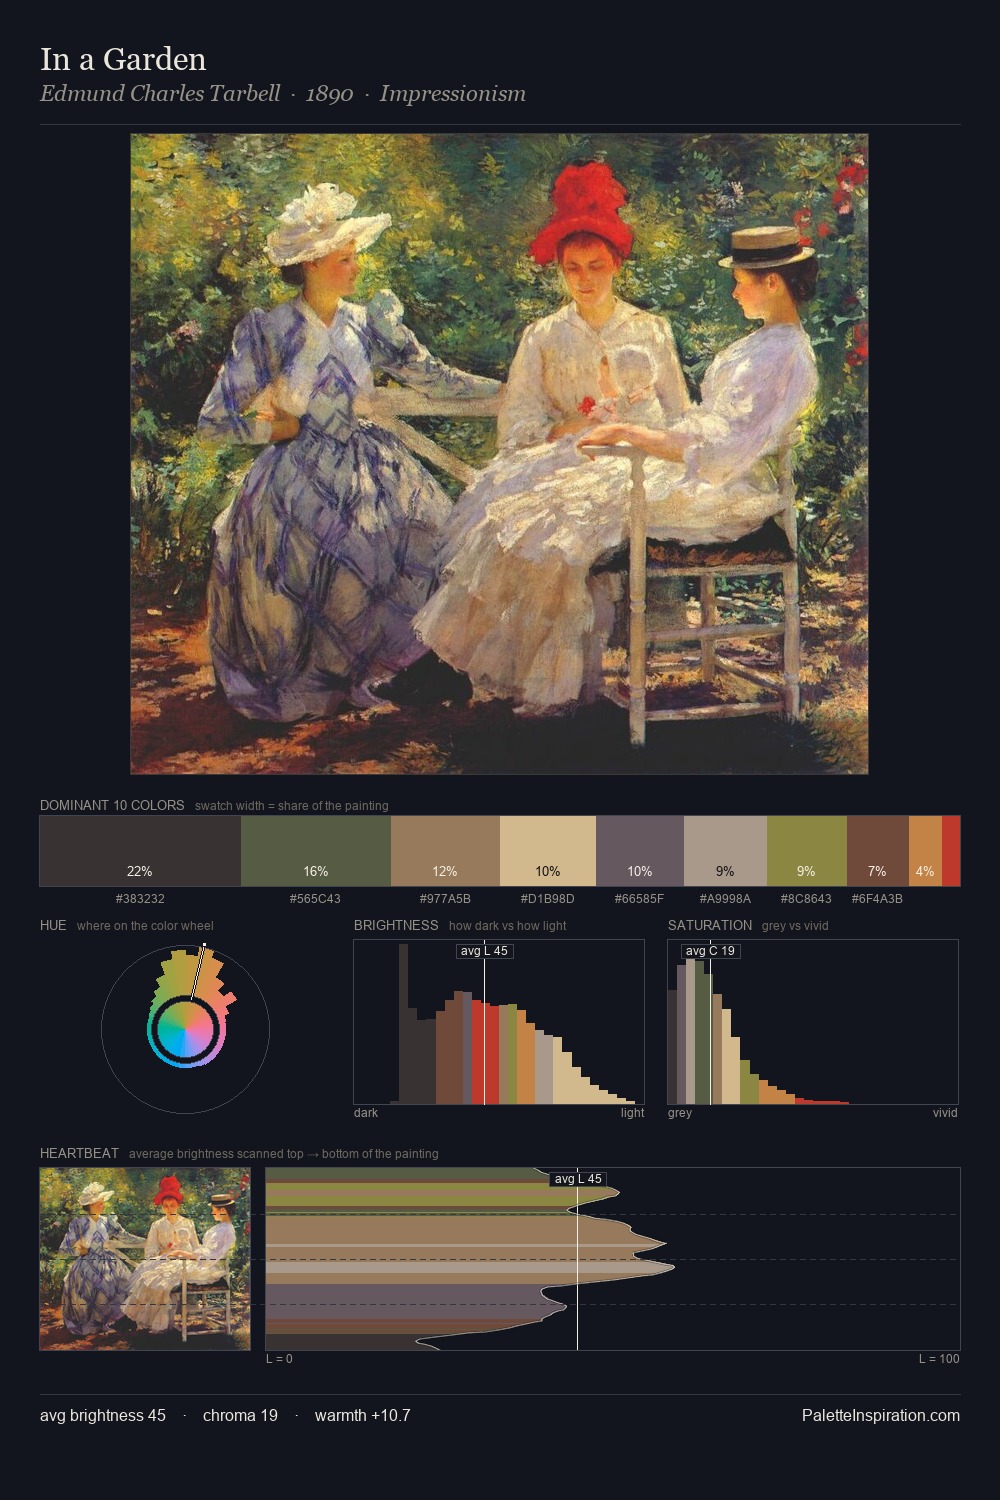Click the avg C 19 label in Saturation

[710, 951]
